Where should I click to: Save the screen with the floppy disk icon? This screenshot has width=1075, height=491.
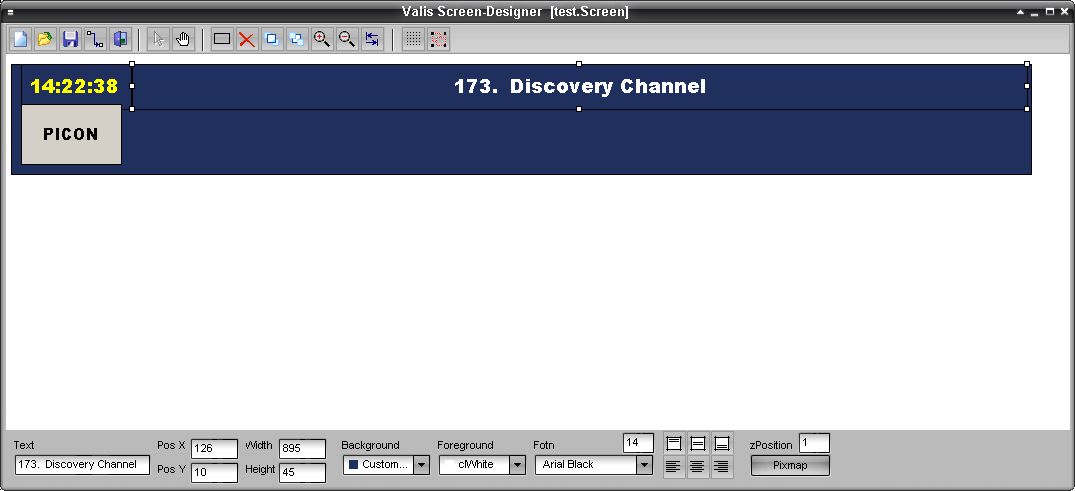pyautogui.click(x=70, y=39)
